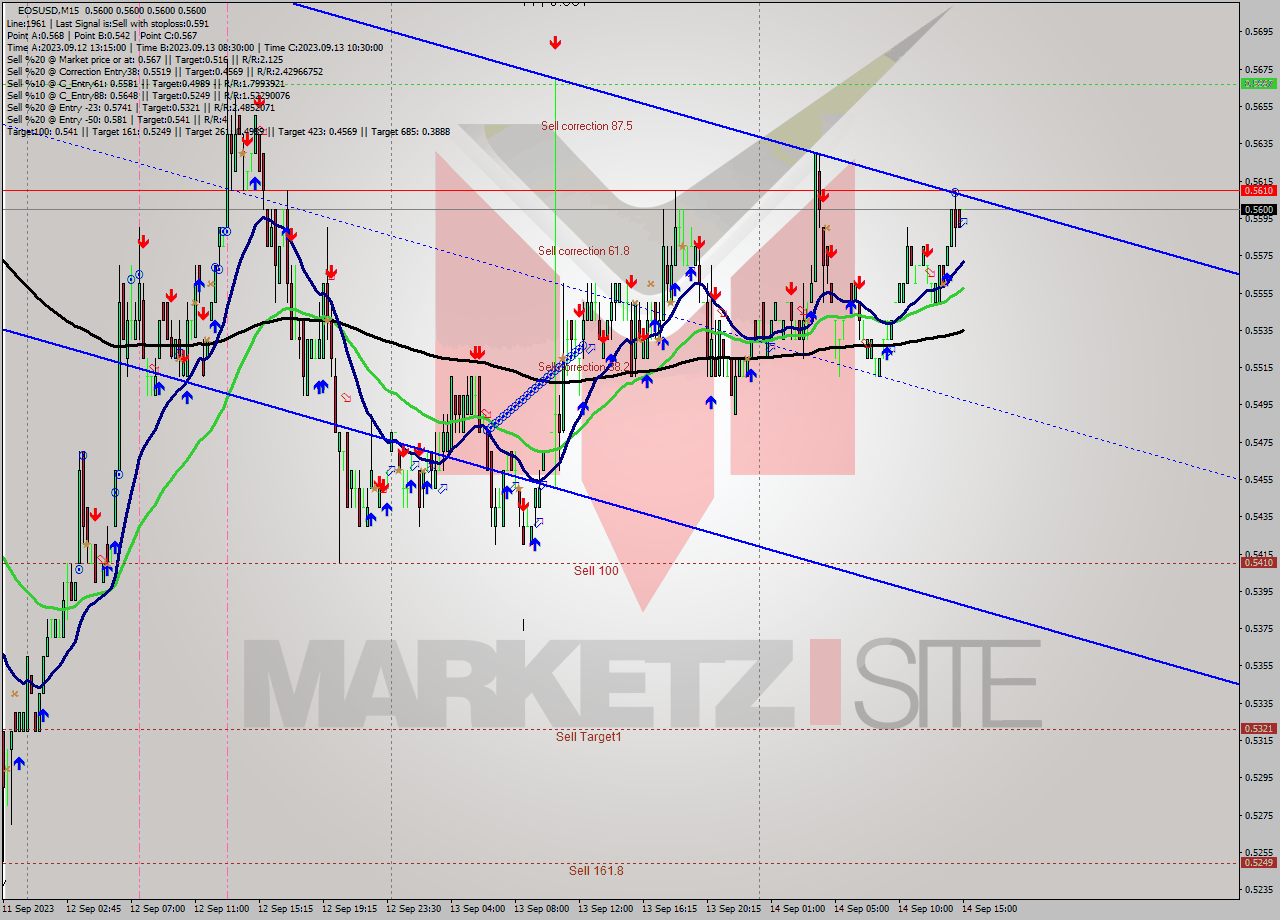Select the '12 Sep 02:45' time label
1280x920 pixels.
(x=94, y=909)
